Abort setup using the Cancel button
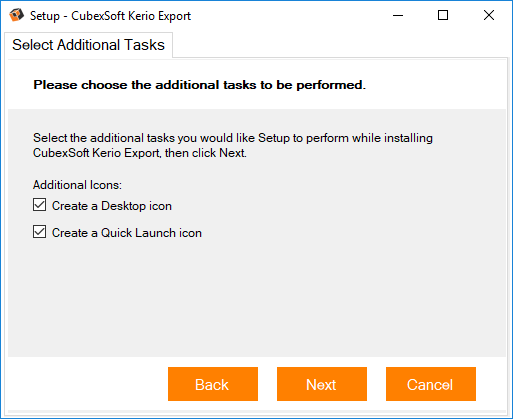Viewport: 513px width, 419px height. [x=431, y=384]
